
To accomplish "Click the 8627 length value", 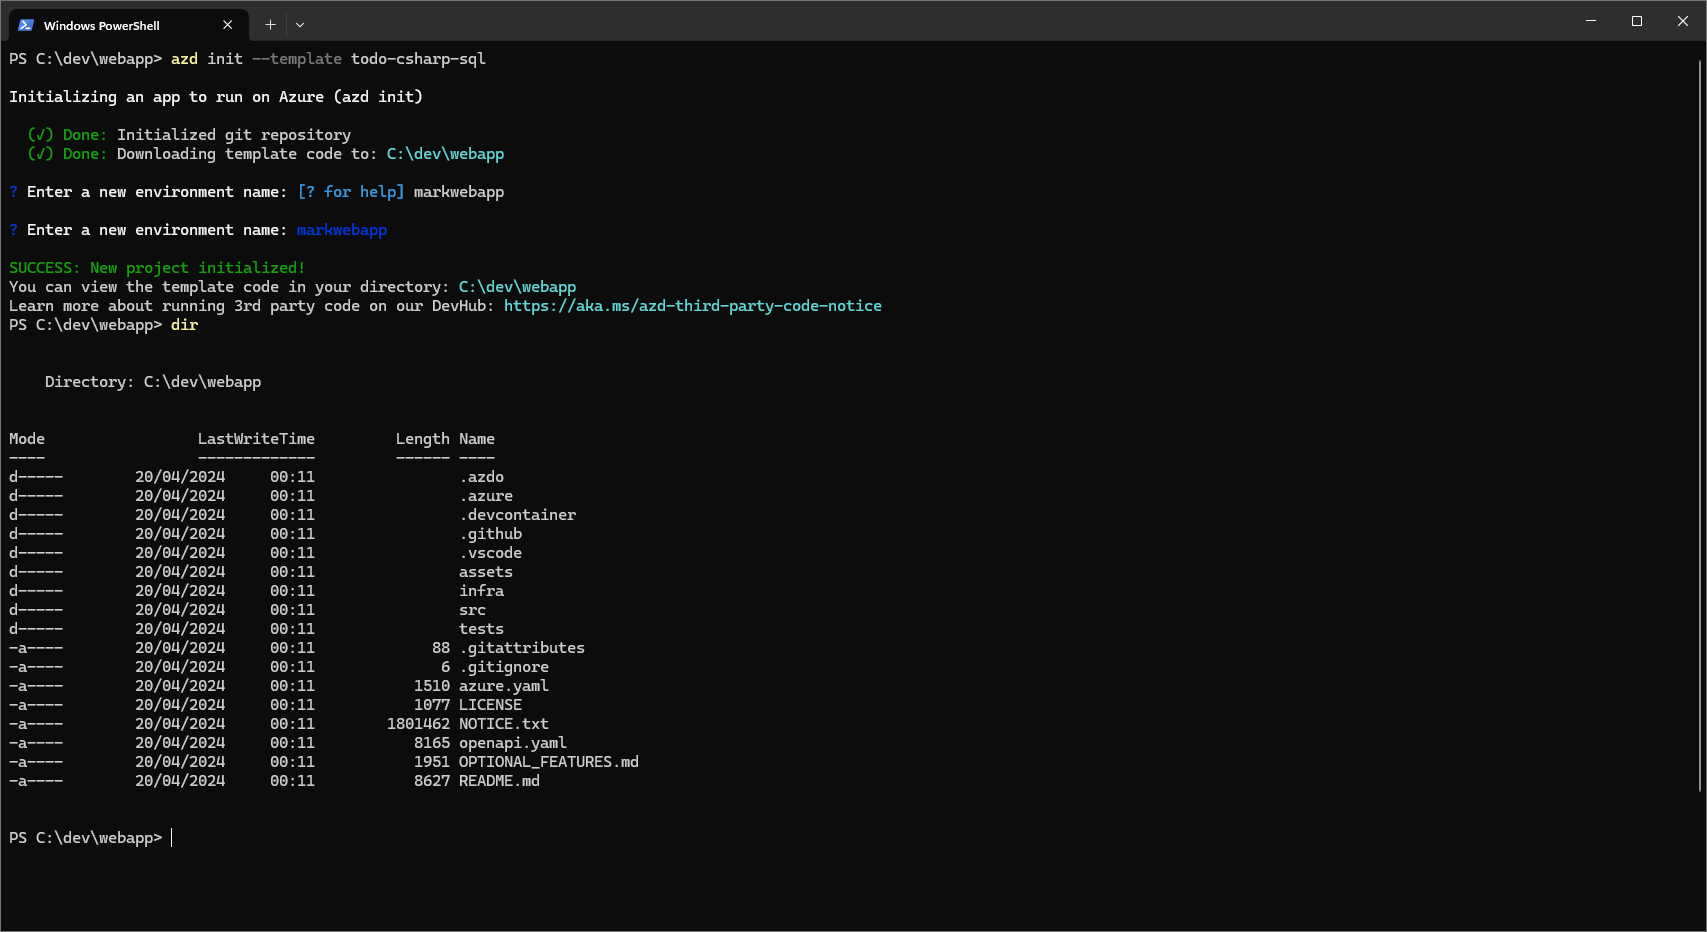I will tap(432, 781).
